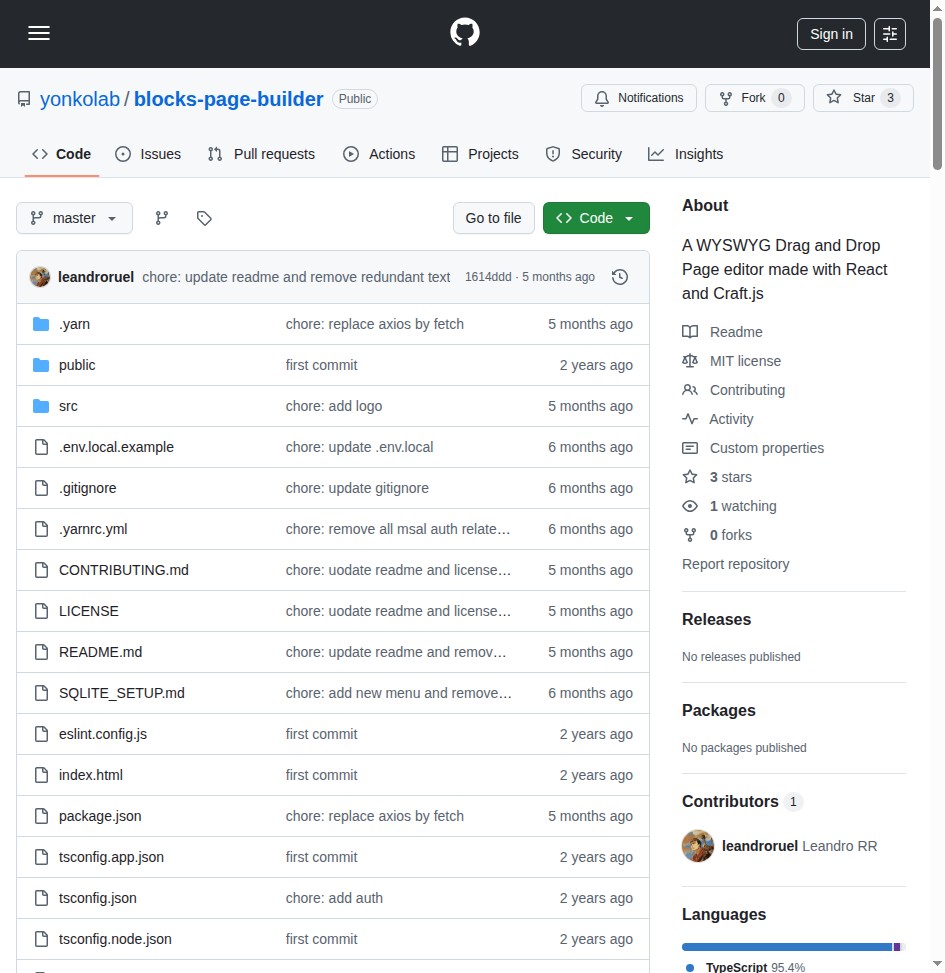The image size is (945, 973).
Task: Expand the master branch dropdown
Action: [x=74, y=218]
